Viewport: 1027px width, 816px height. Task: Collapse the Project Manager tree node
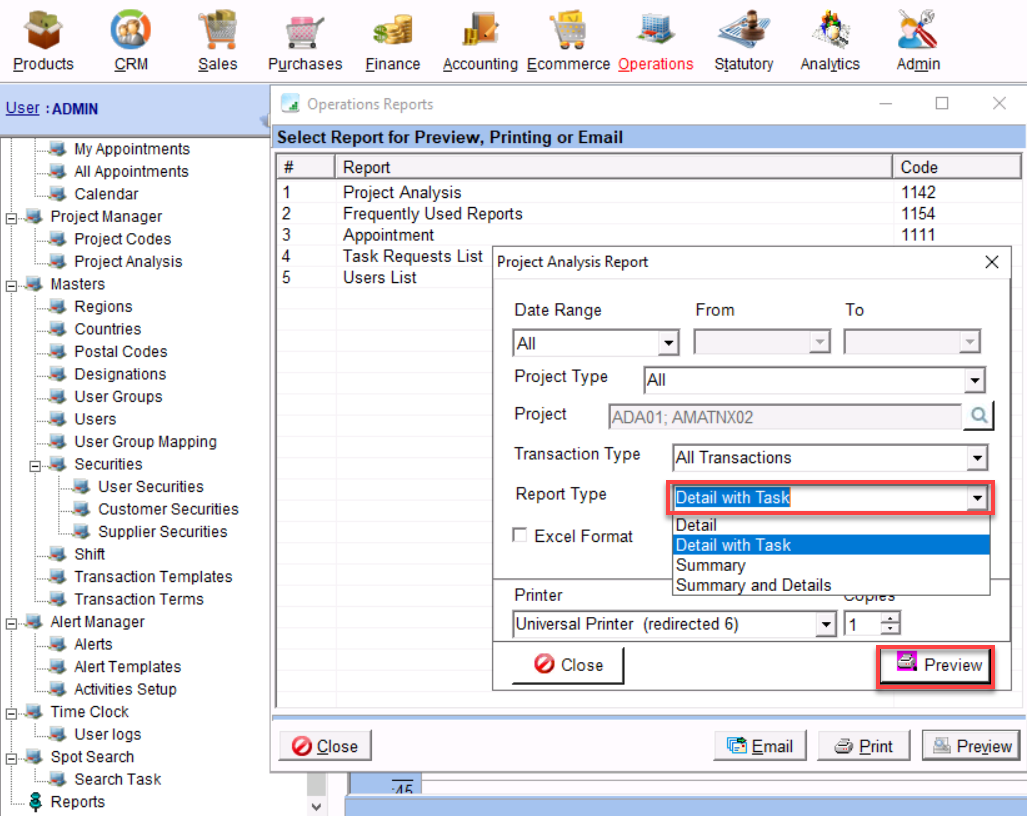pyautogui.click(x=11, y=217)
